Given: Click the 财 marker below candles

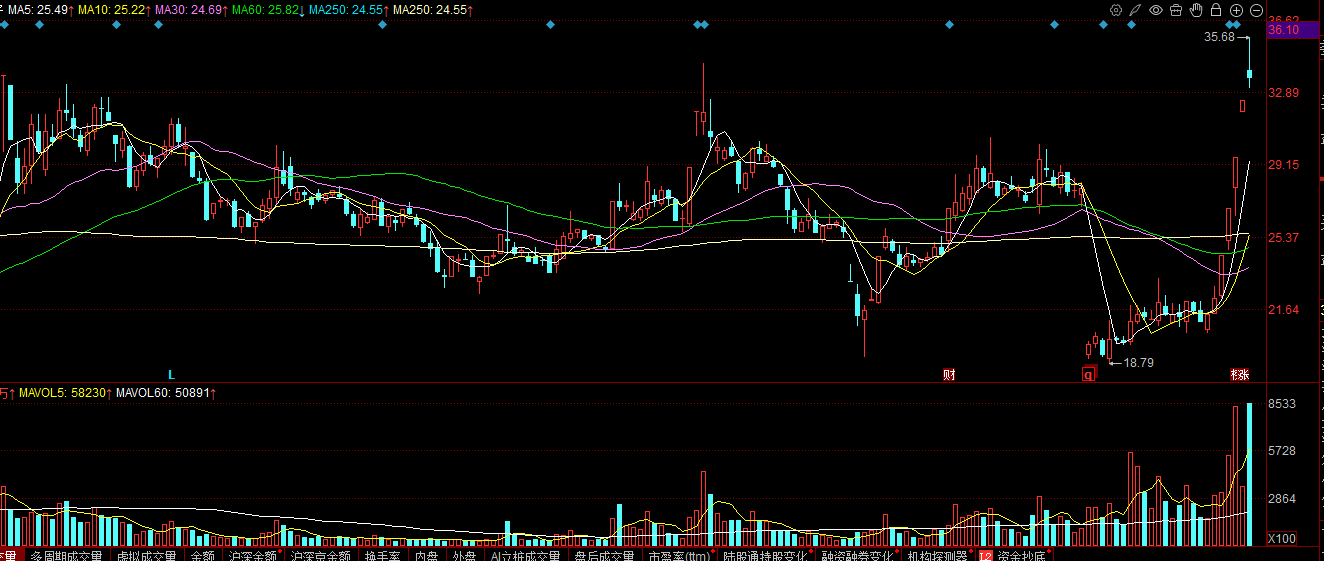Looking at the screenshot, I should point(949,375).
